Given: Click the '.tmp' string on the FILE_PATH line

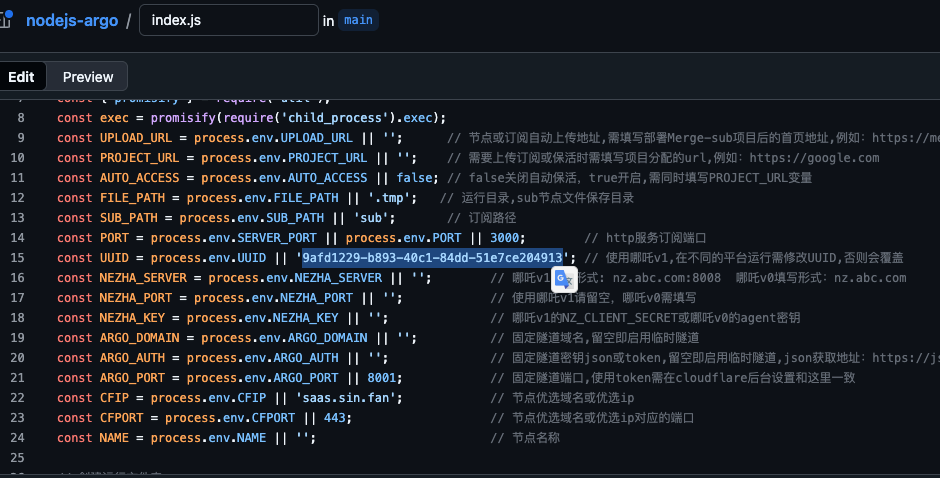Looking at the screenshot, I should point(385,198).
